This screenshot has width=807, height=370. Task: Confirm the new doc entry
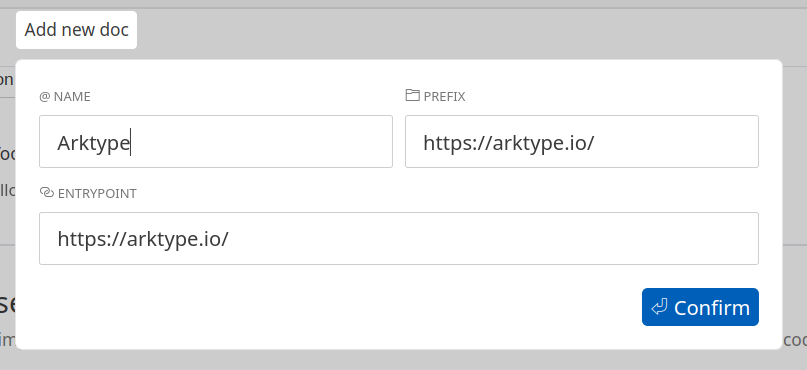click(700, 307)
